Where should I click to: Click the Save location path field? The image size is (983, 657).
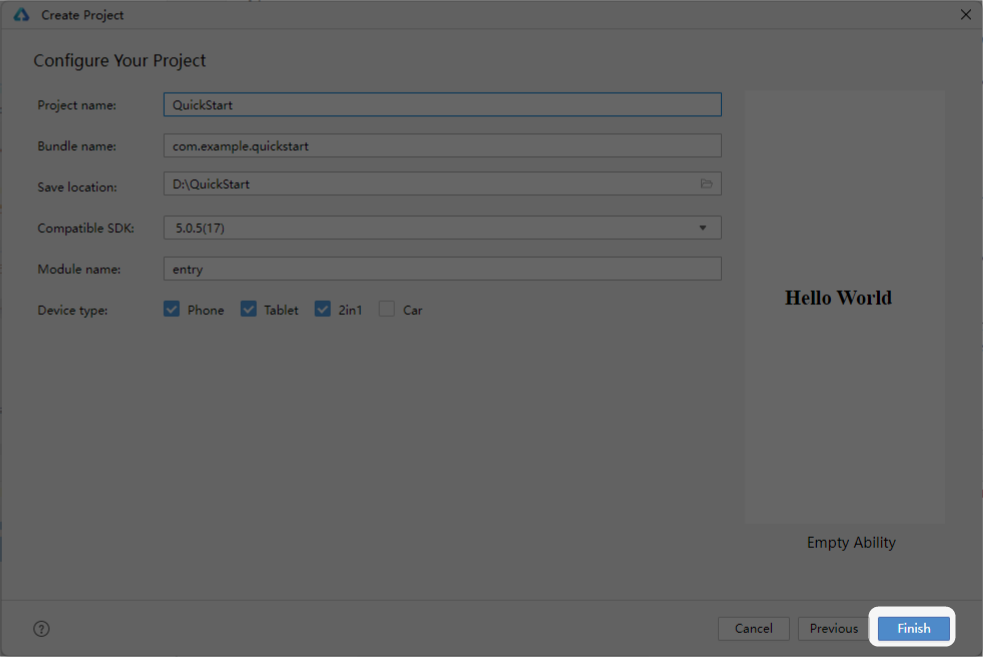click(443, 184)
